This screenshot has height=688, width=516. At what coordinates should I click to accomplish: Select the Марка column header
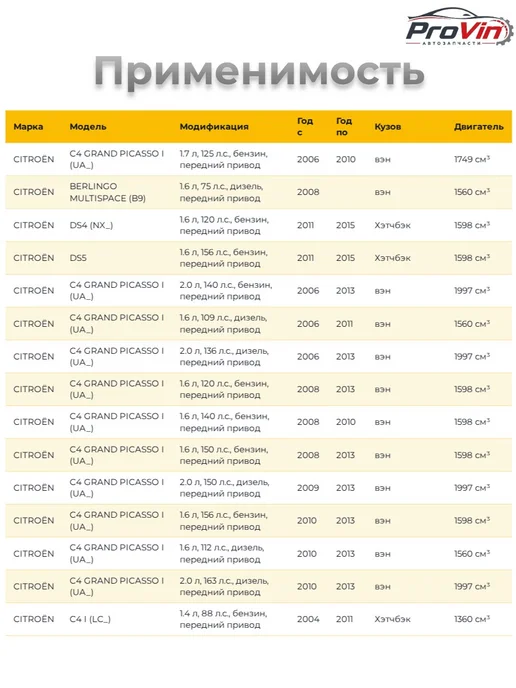click(x=28, y=127)
